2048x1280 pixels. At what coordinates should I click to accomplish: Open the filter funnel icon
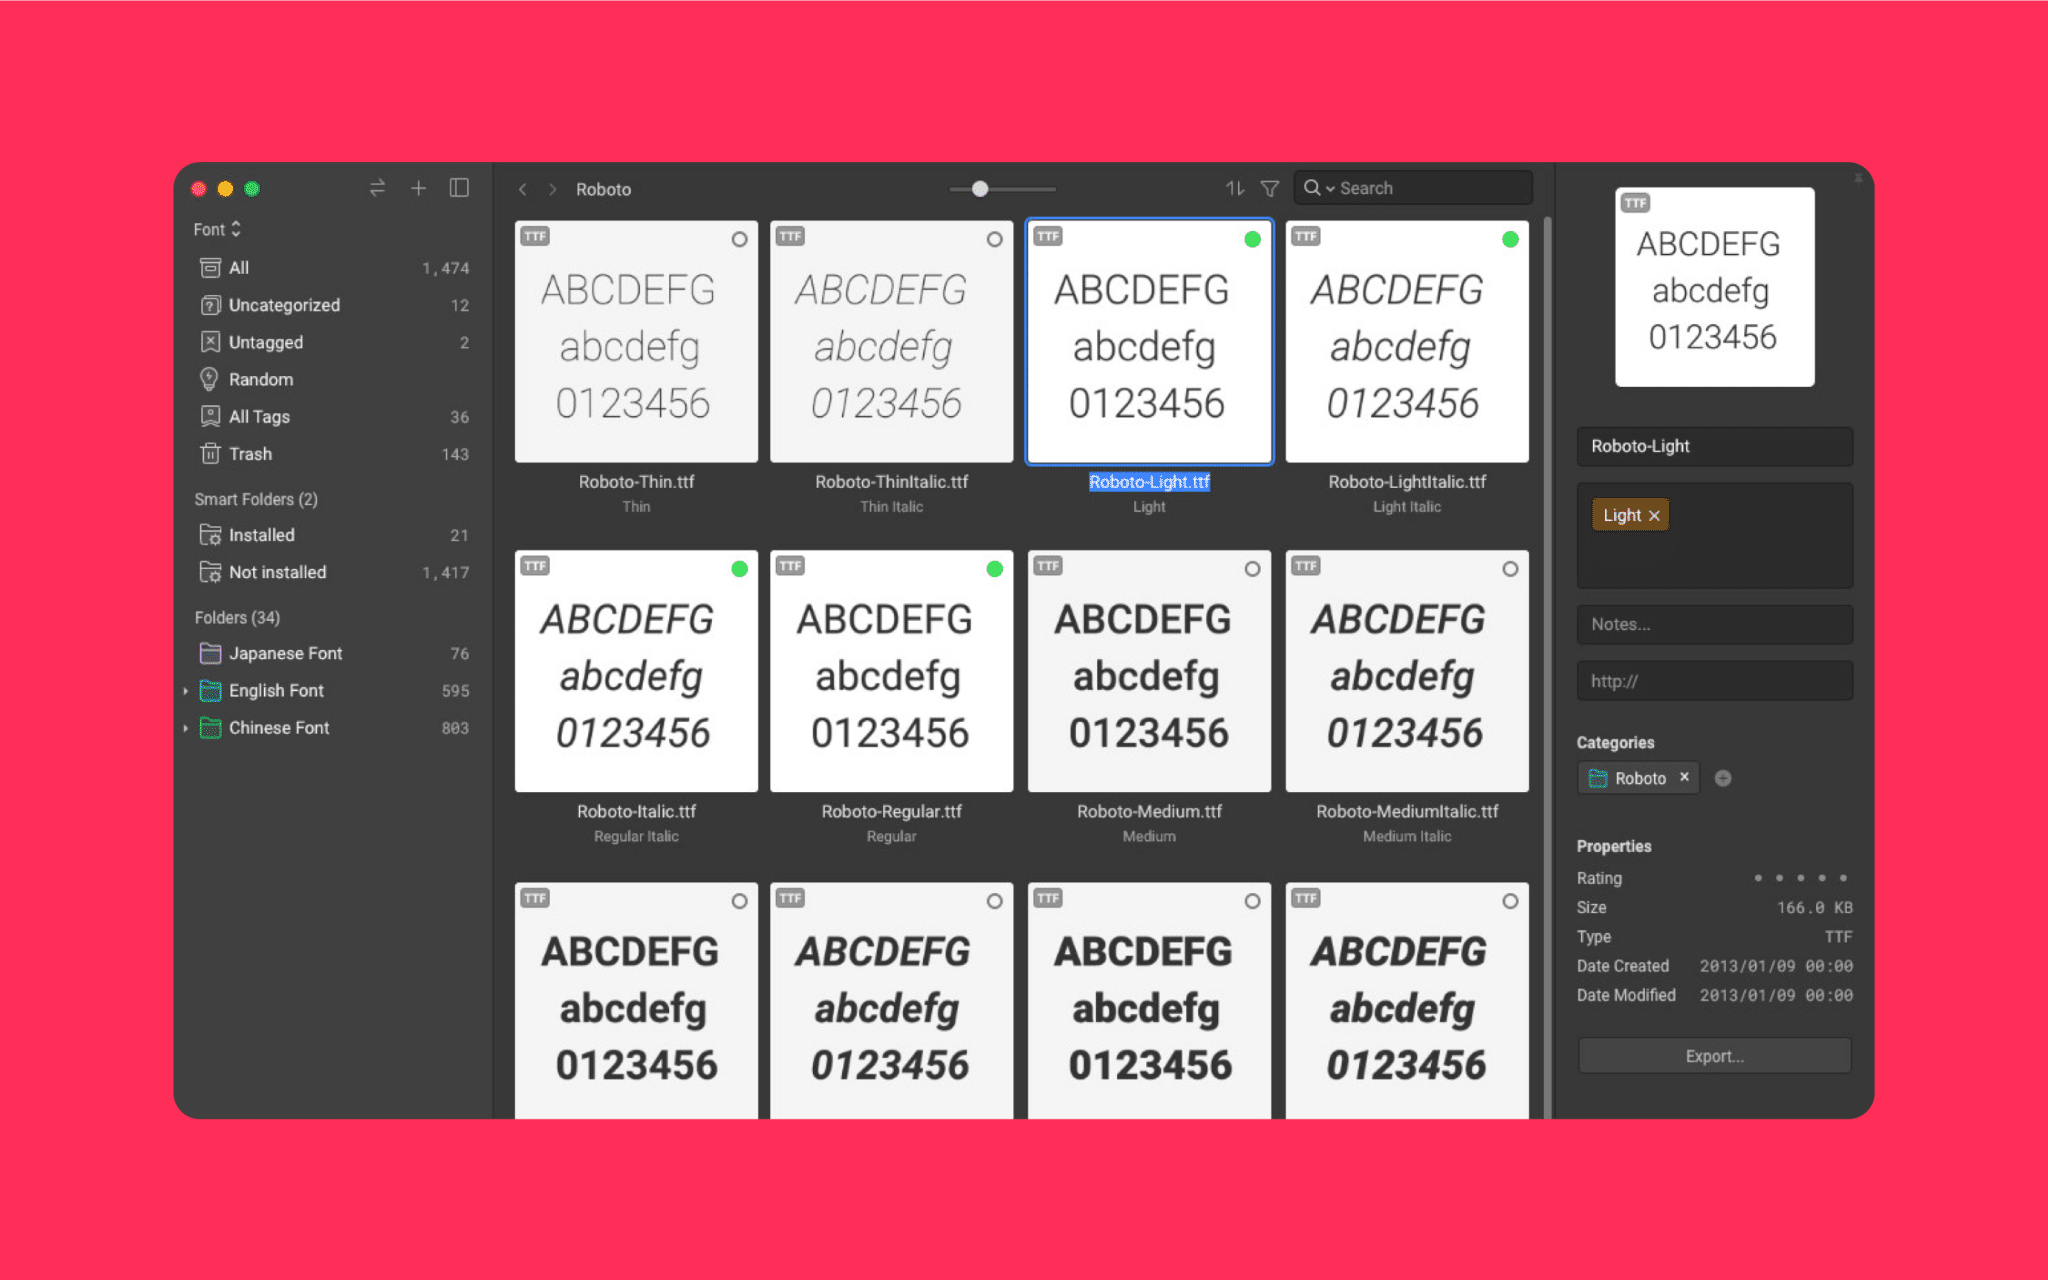pos(1270,188)
